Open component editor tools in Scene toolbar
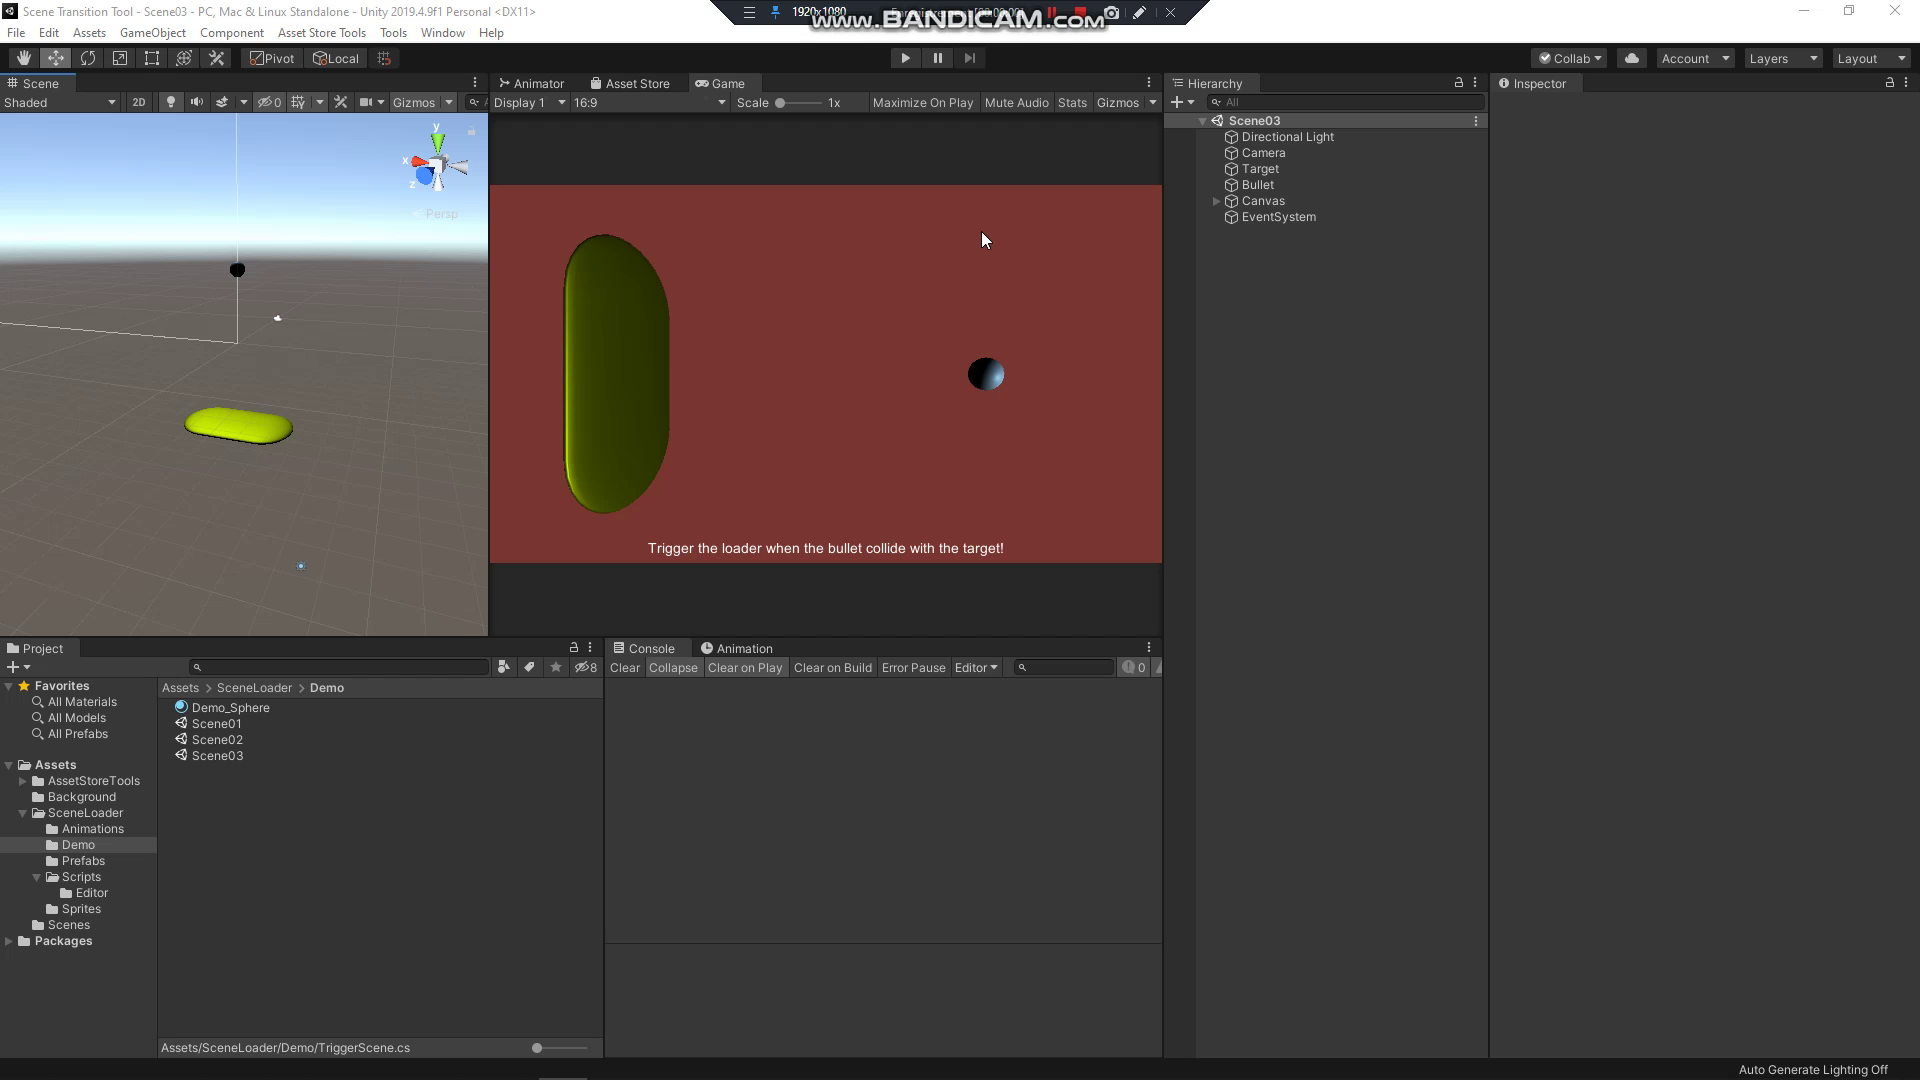The image size is (1920, 1080). [341, 102]
